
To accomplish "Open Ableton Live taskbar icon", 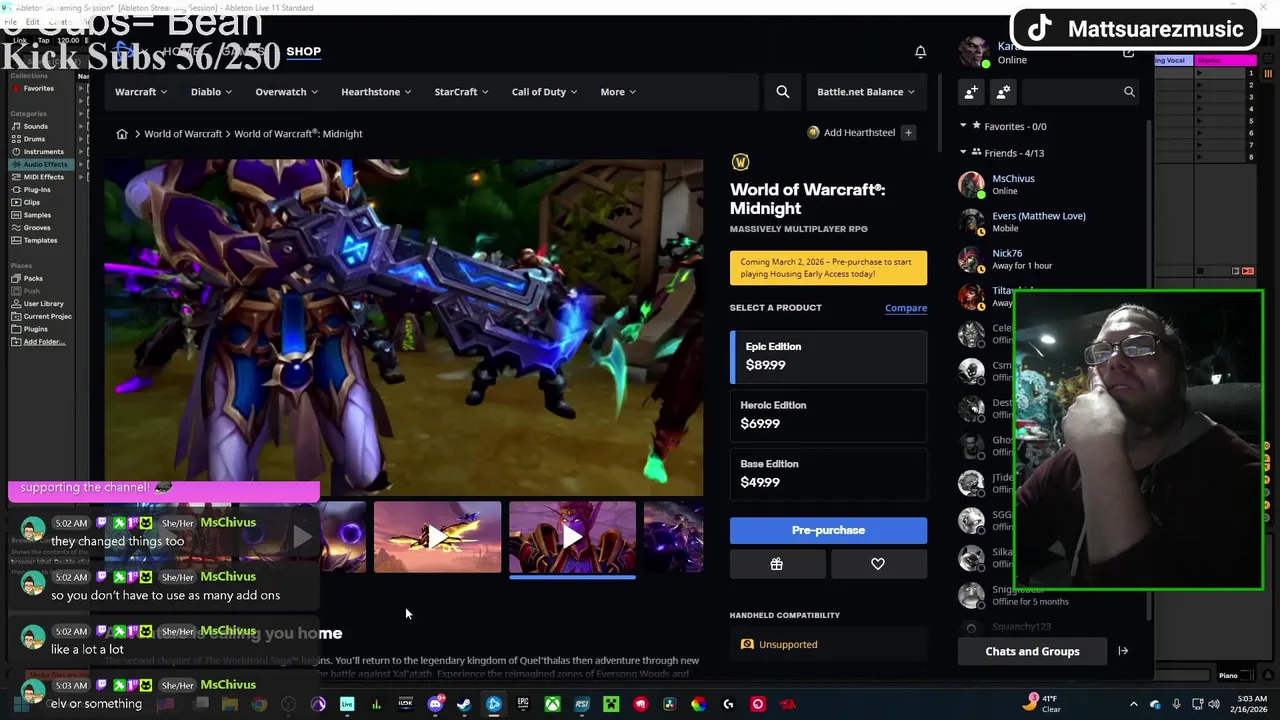I will [347, 704].
